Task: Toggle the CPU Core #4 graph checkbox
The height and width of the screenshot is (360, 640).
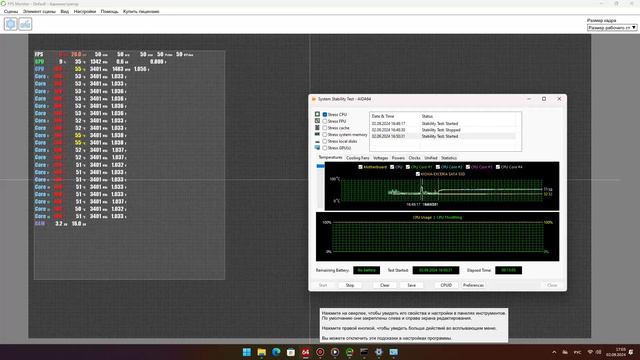Action: (498, 167)
